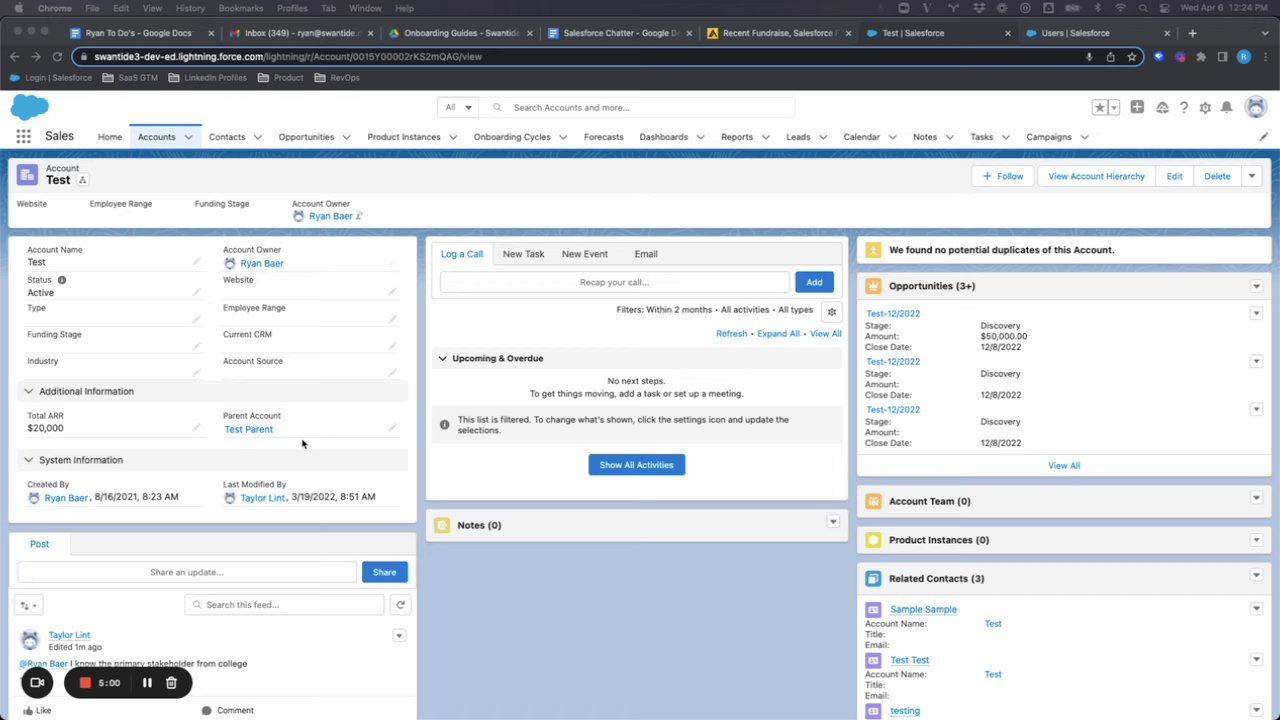
Task: Click the Comment icon on the post
Action: 207,710
